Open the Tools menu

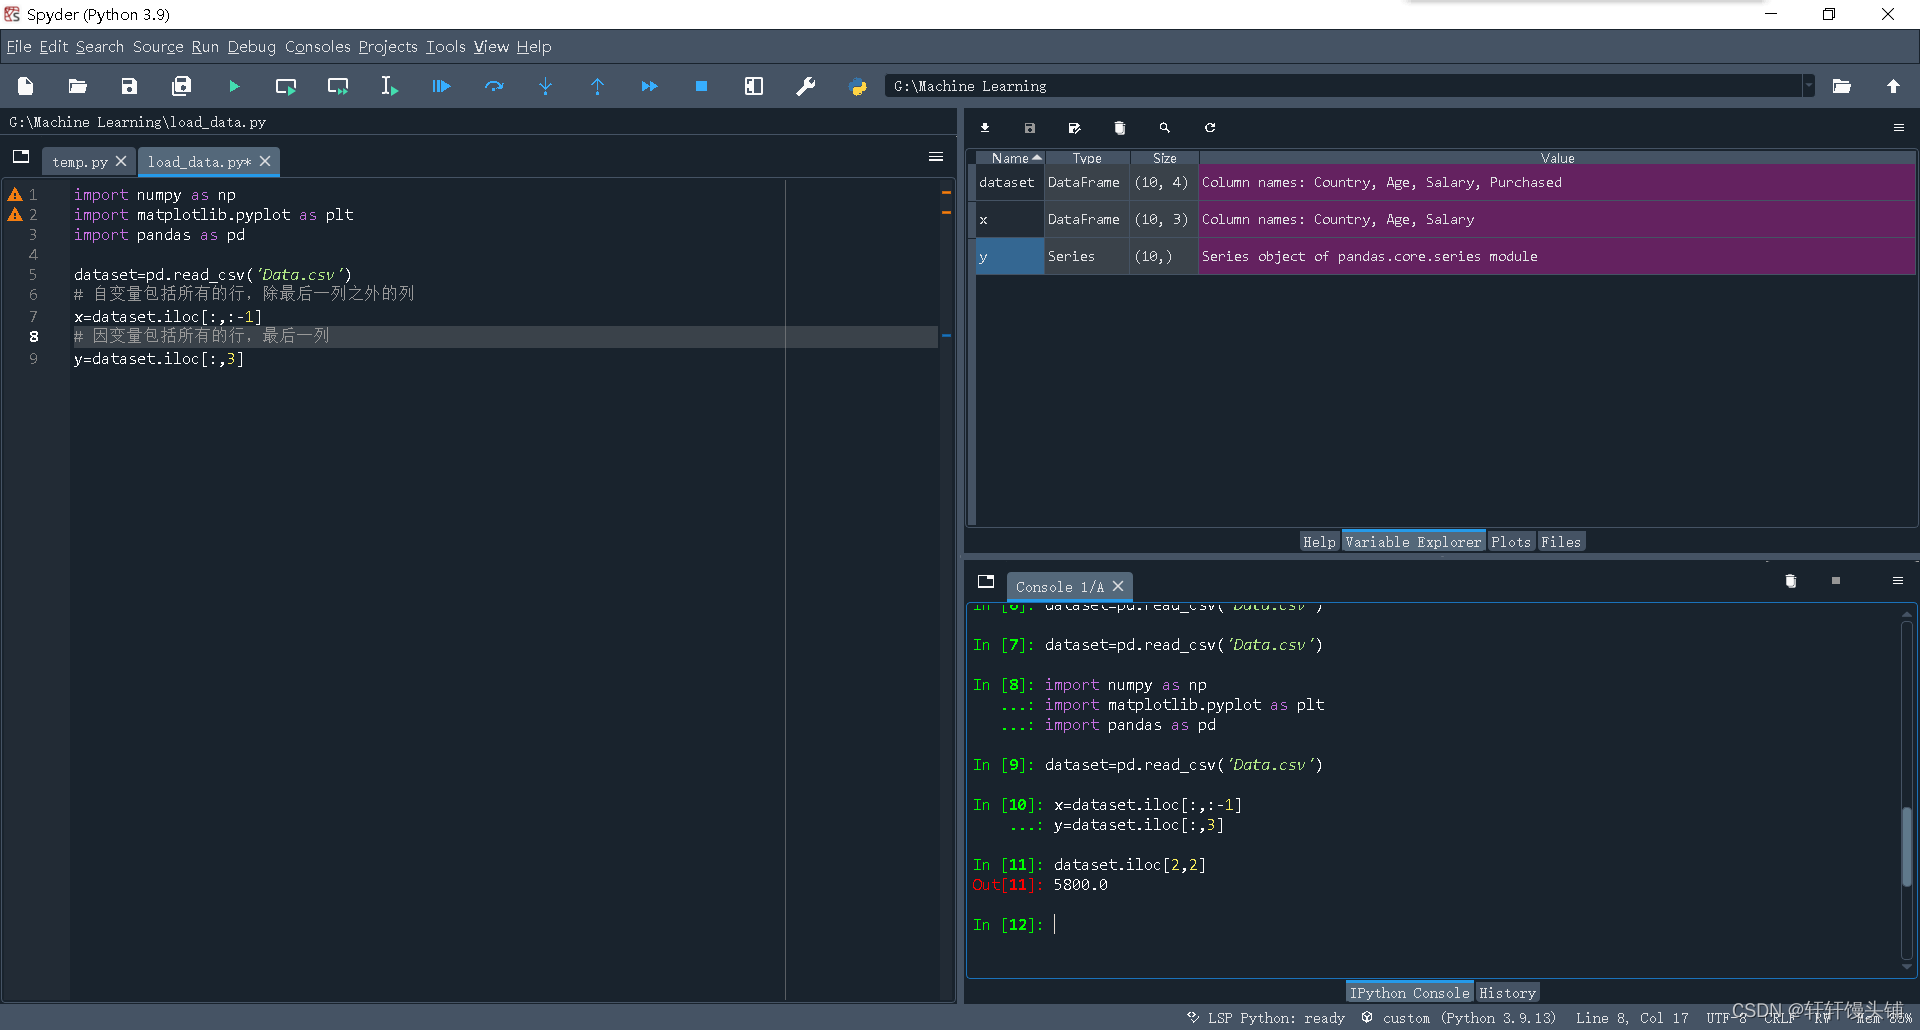click(446, 47)
